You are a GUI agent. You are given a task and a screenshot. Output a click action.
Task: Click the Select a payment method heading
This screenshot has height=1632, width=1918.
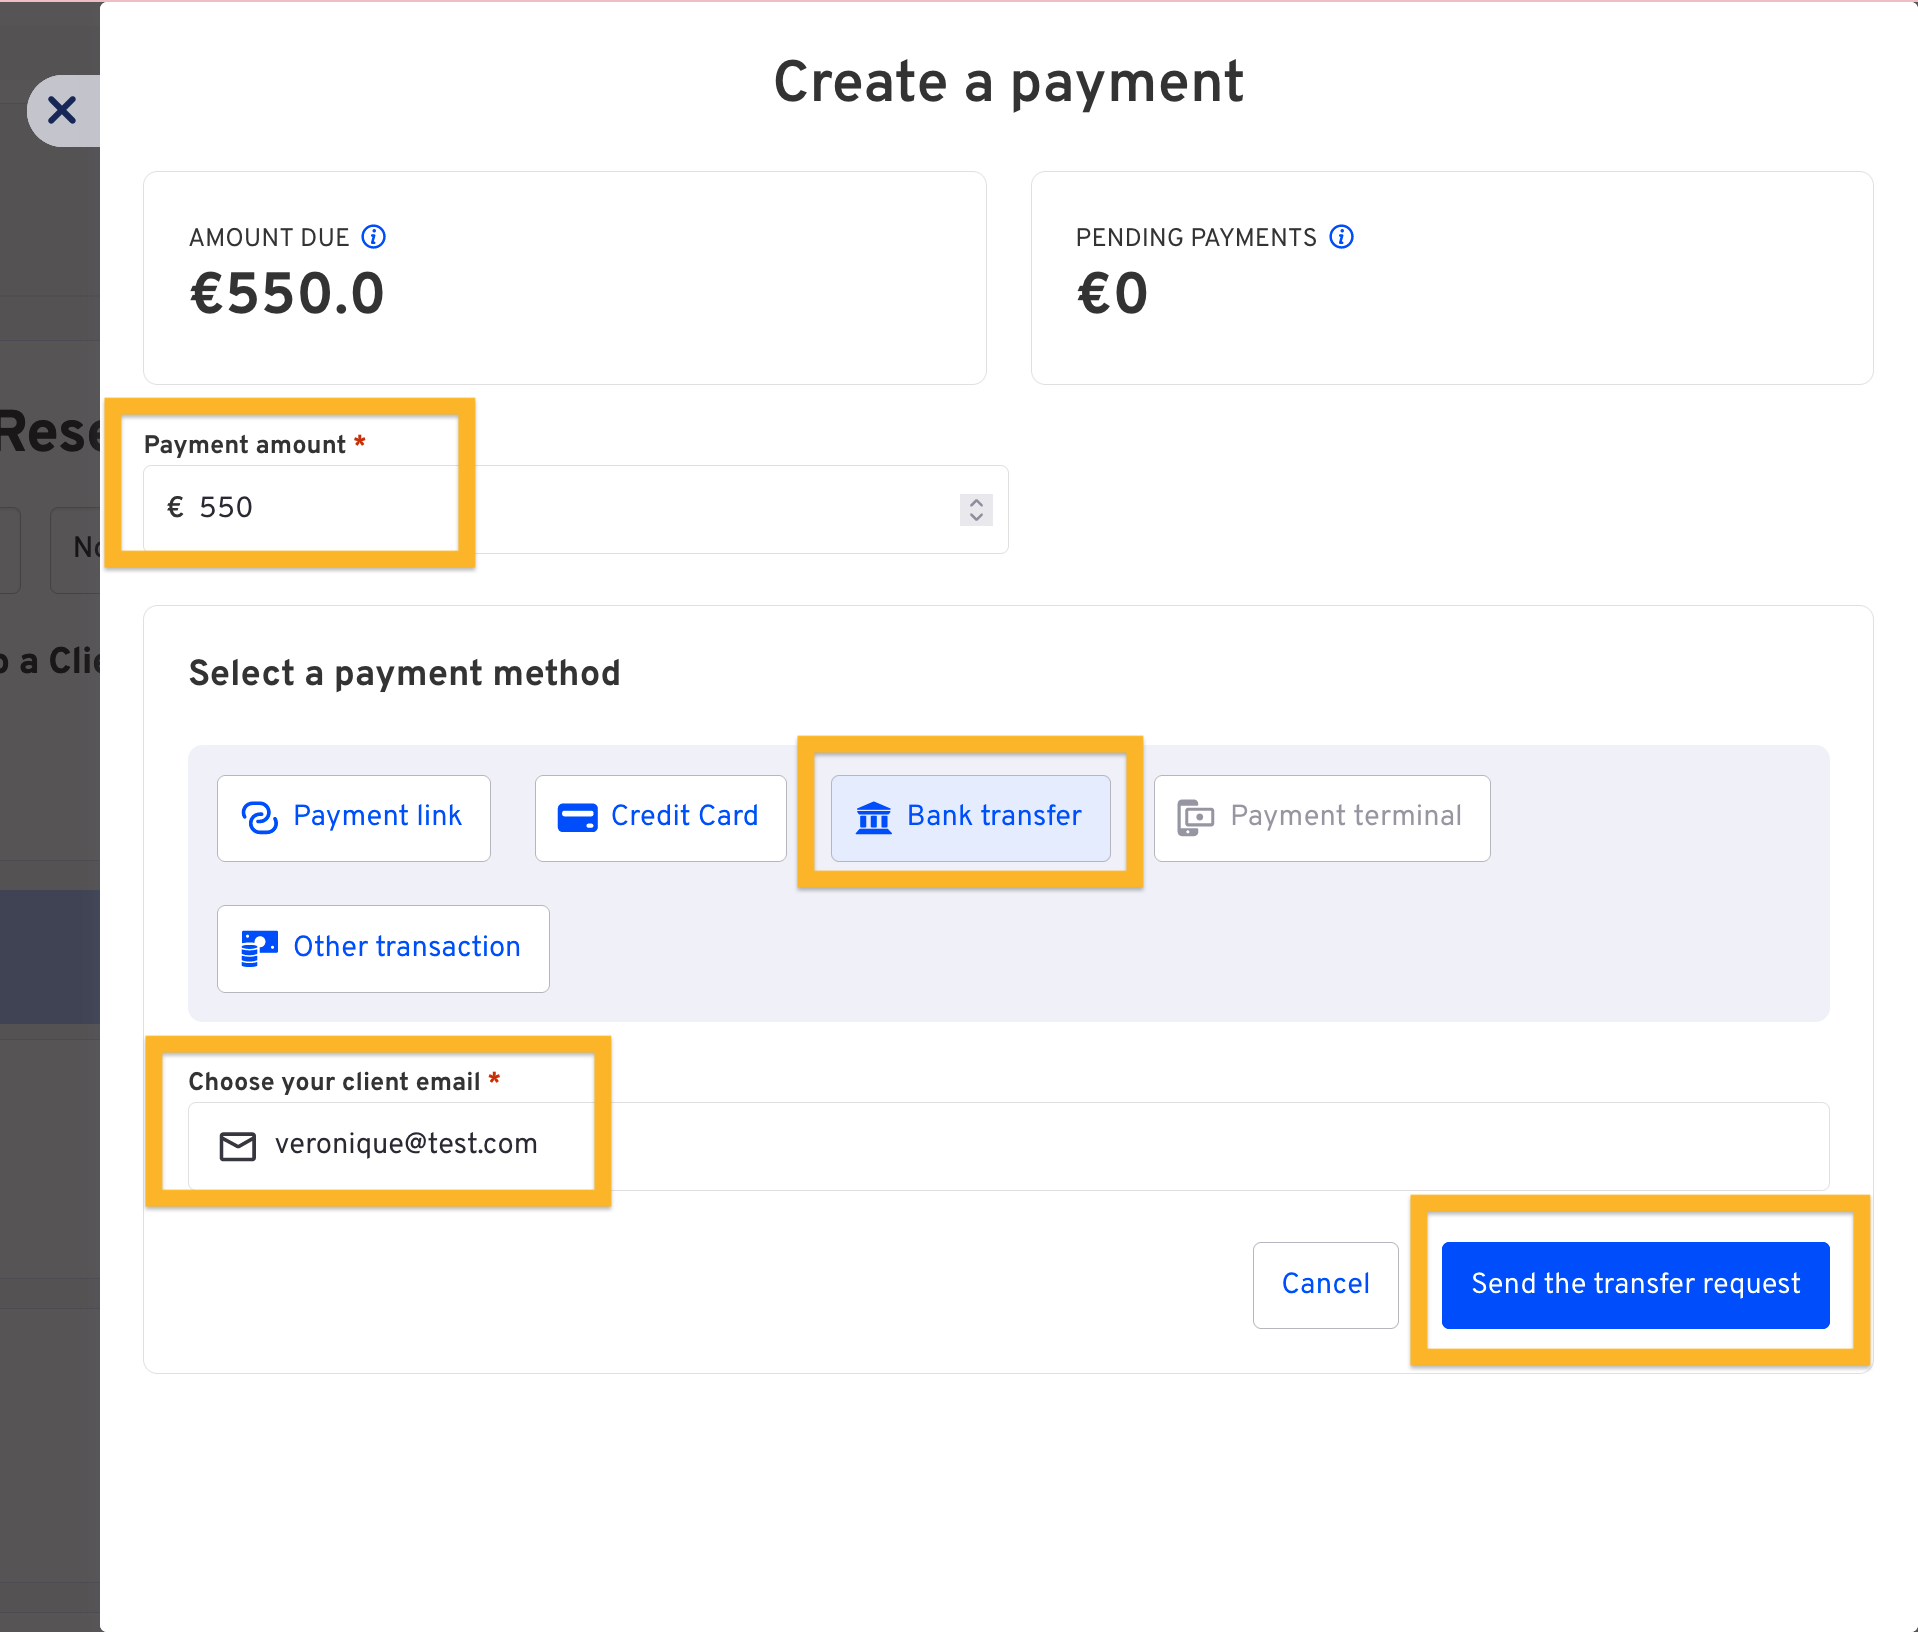click(x=405, y=674)
